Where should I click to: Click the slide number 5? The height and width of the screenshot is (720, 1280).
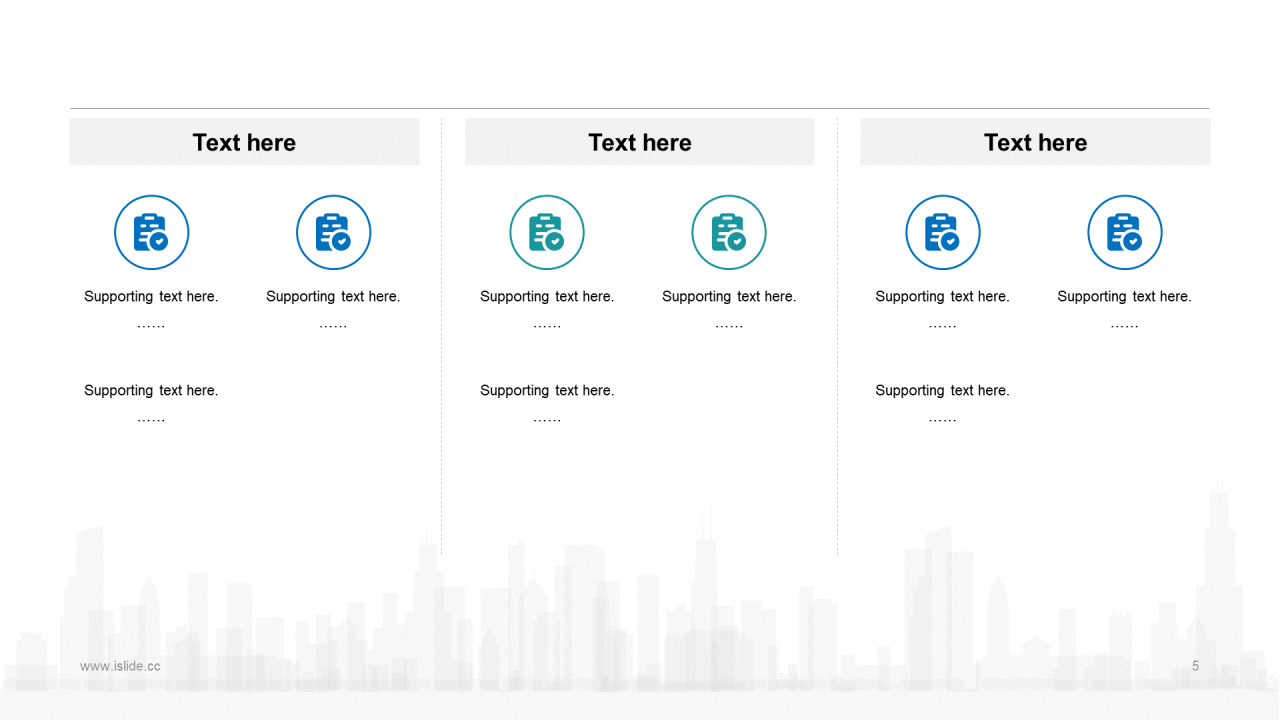[x=1195, y=666]
